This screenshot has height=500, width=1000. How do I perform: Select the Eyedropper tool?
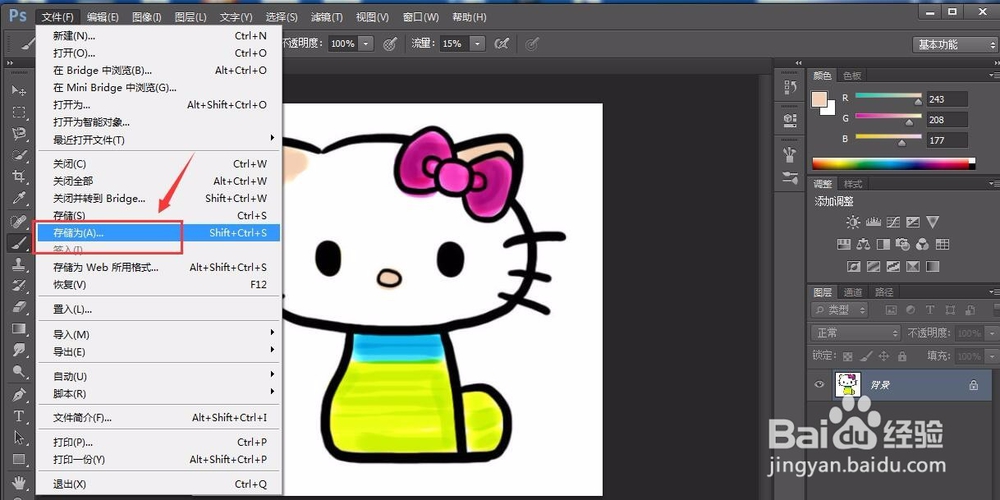19,198
